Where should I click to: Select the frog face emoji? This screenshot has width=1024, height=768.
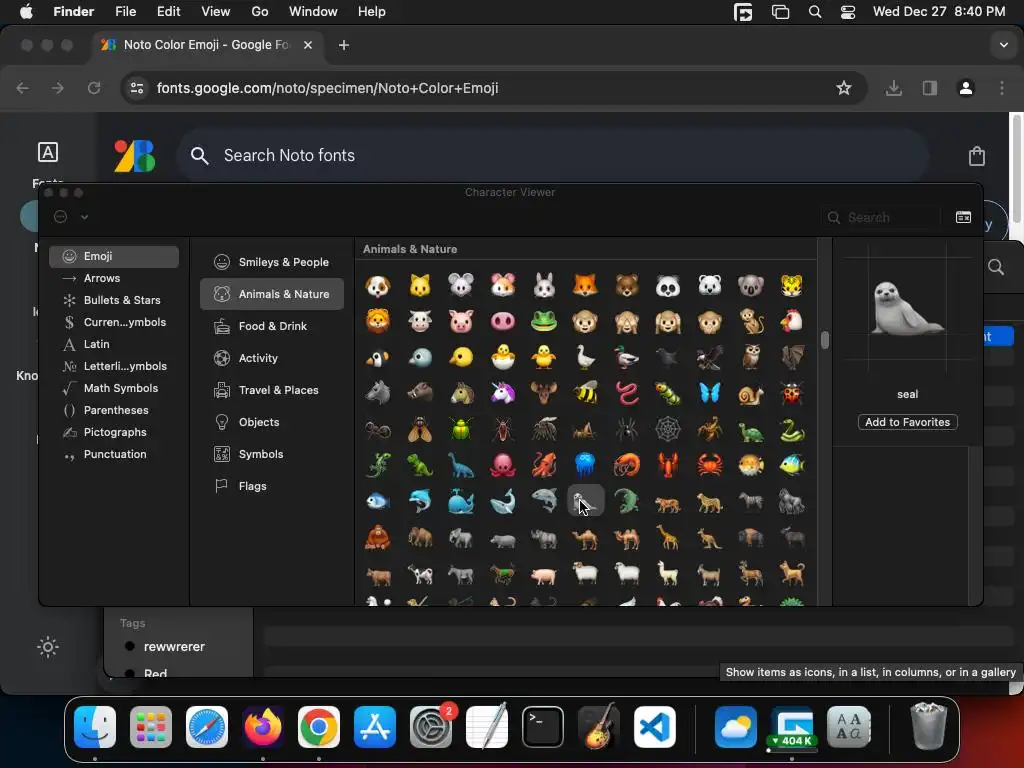click(543, 321)
